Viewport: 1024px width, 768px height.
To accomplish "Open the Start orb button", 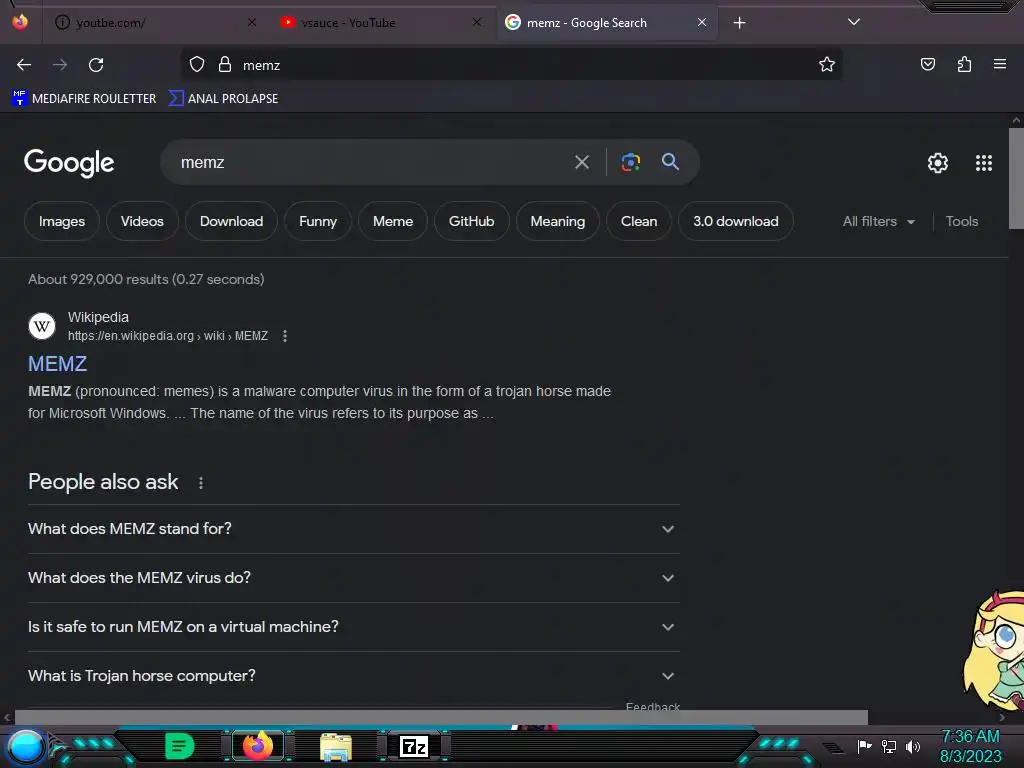I will pyautogui.click(x=26, y=746).
